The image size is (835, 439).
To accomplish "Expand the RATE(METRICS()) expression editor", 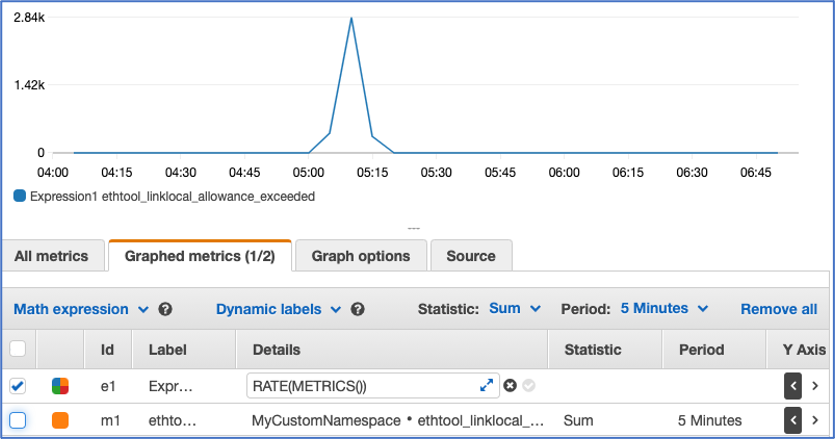I will [x=486, y=386].
